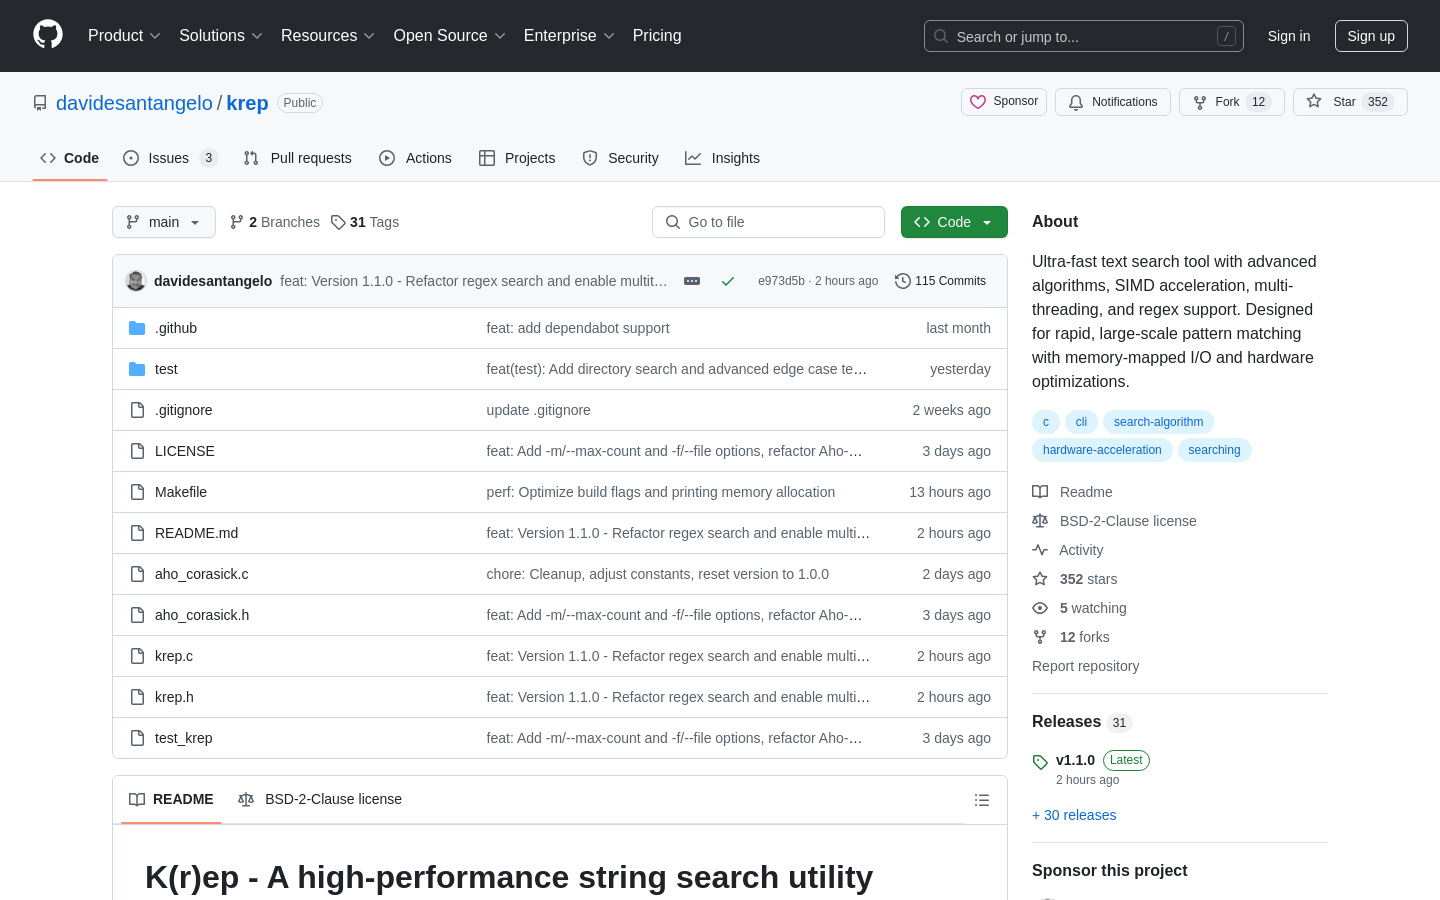This screenshot has width=1440, height=900.
Task: Expand the Open Source menu
Action: [x=450, y=36]
